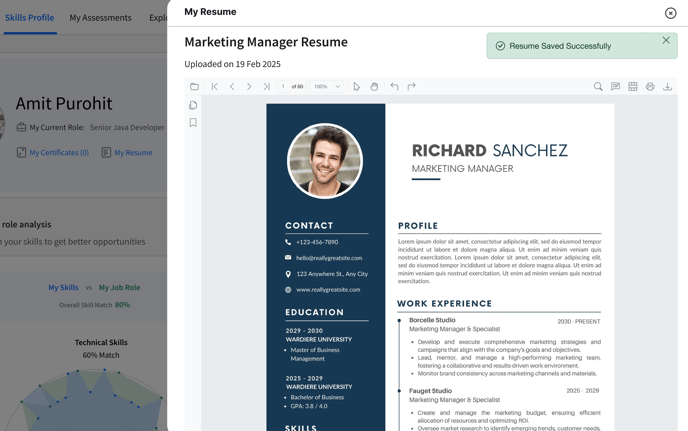Viewport: 688px width, 431px height.
Task: Click the Fauget Studio work entry
Action: (430, 391)
